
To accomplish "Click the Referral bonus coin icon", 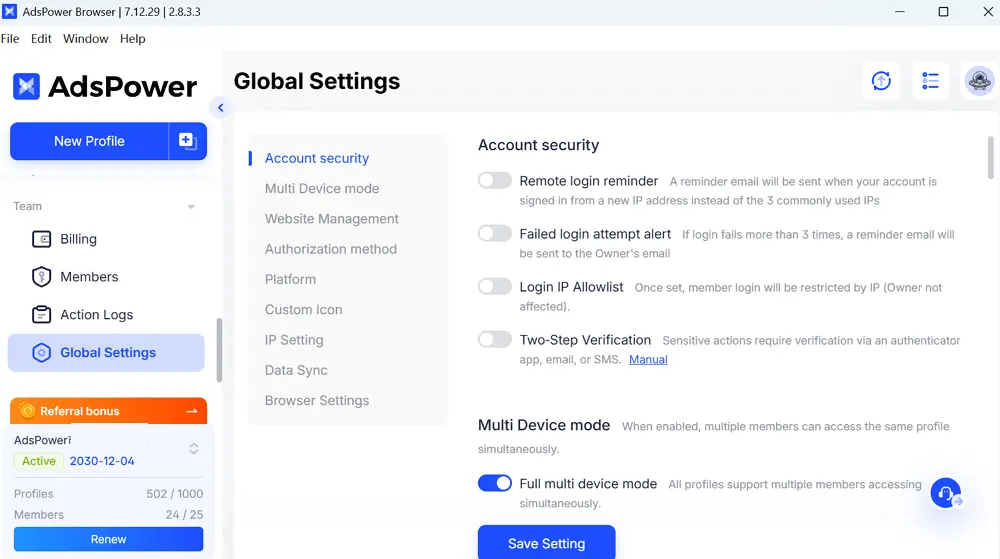I will coord(27,411).
